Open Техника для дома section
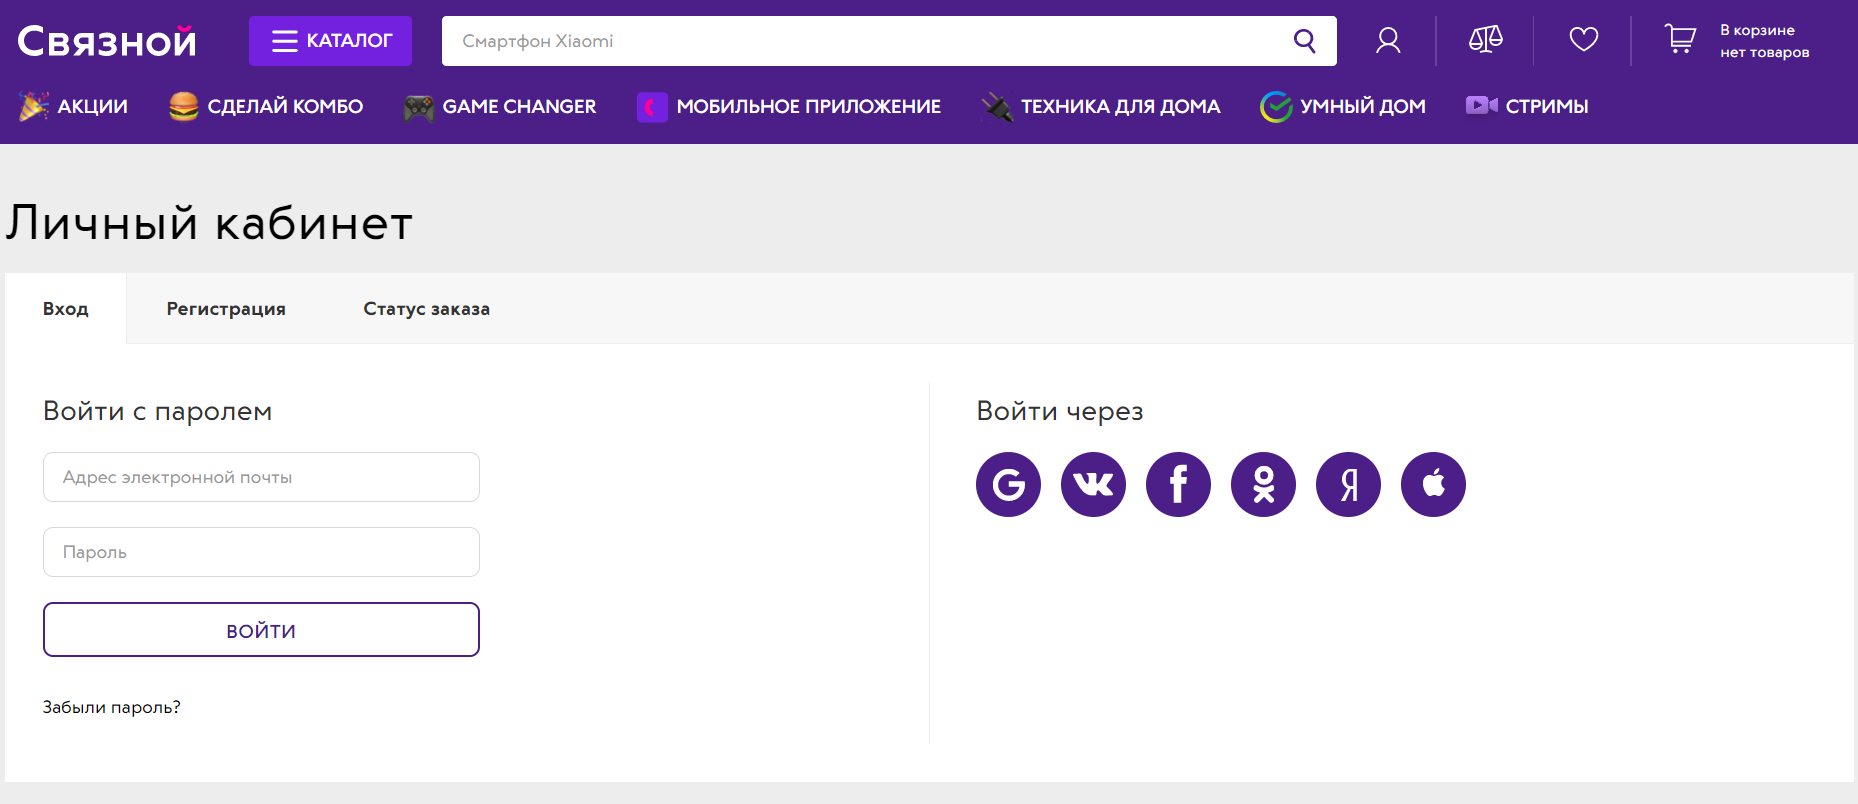Image resolution: width=1858 pixels, height=804 pixels. pyautogui.click(x=1101, y=106)
